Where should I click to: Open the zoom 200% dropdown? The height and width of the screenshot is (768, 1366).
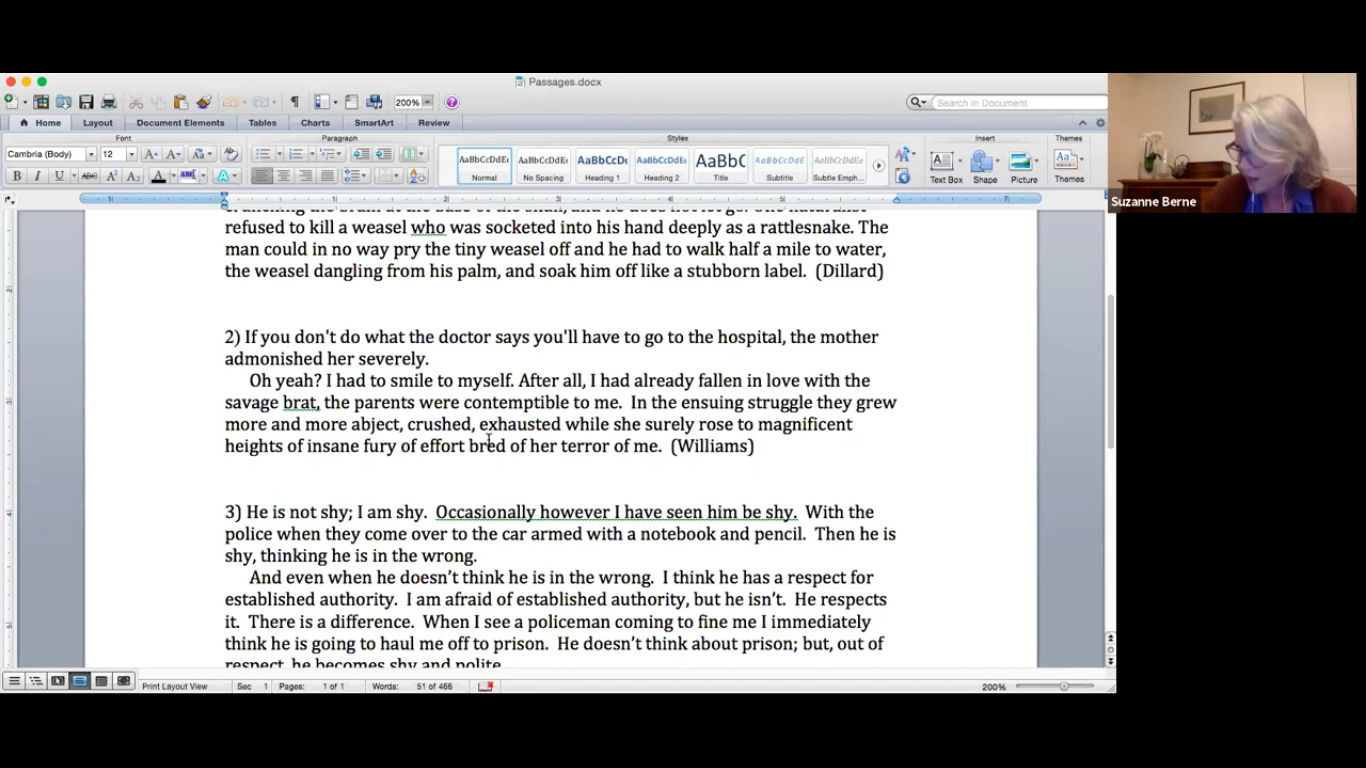pos(427,102)
